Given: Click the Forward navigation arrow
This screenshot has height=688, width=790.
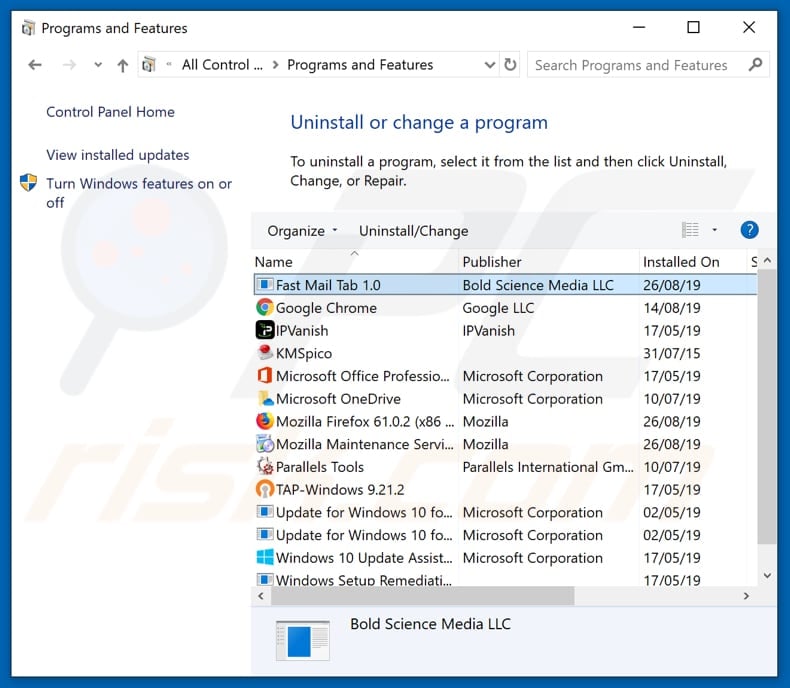Looking at the screenshot, I should [x=69, y=65].
